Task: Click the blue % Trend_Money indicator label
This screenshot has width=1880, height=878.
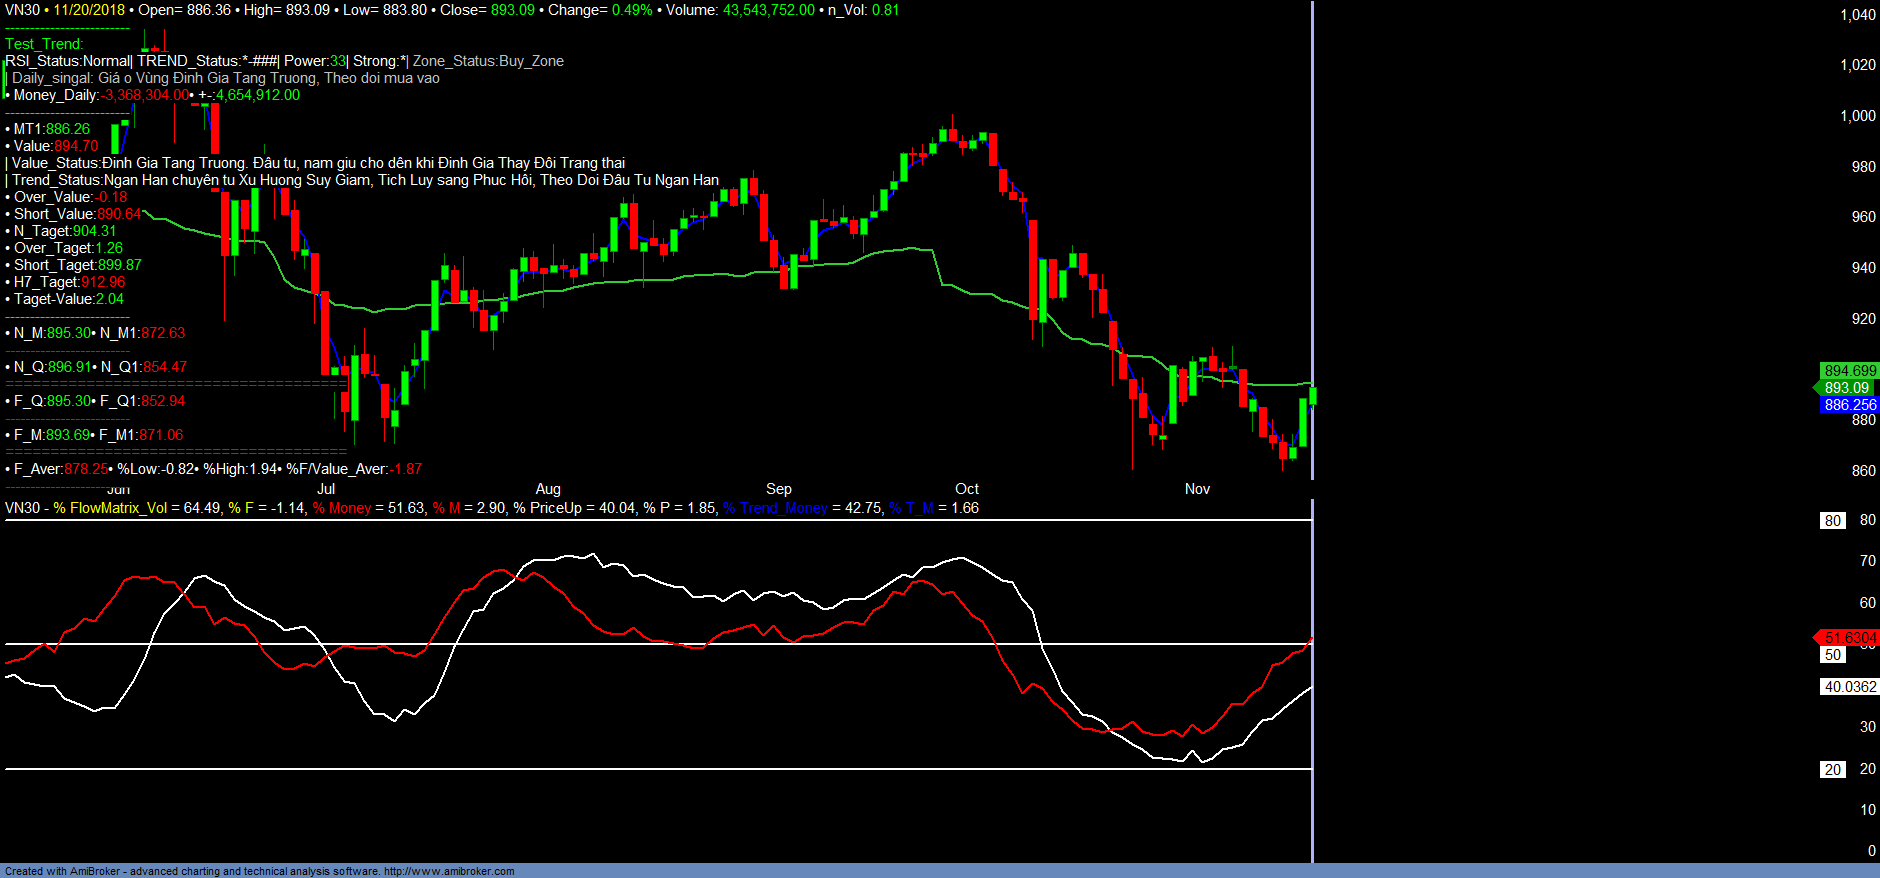Action: (776, 508)
